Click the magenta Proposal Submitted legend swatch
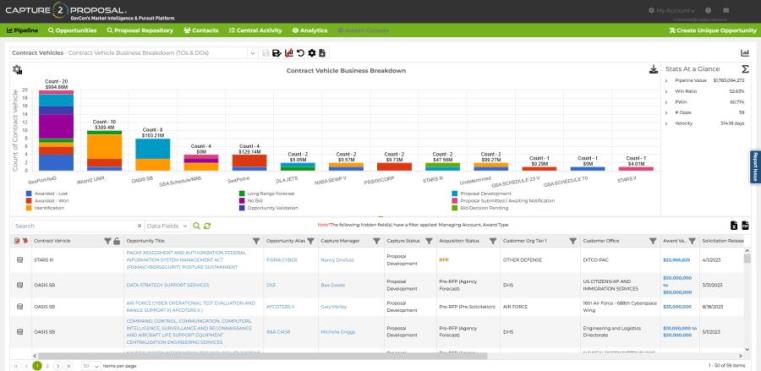Image resolution: width=761 pixels, height=371 pixels. [454, 201]
